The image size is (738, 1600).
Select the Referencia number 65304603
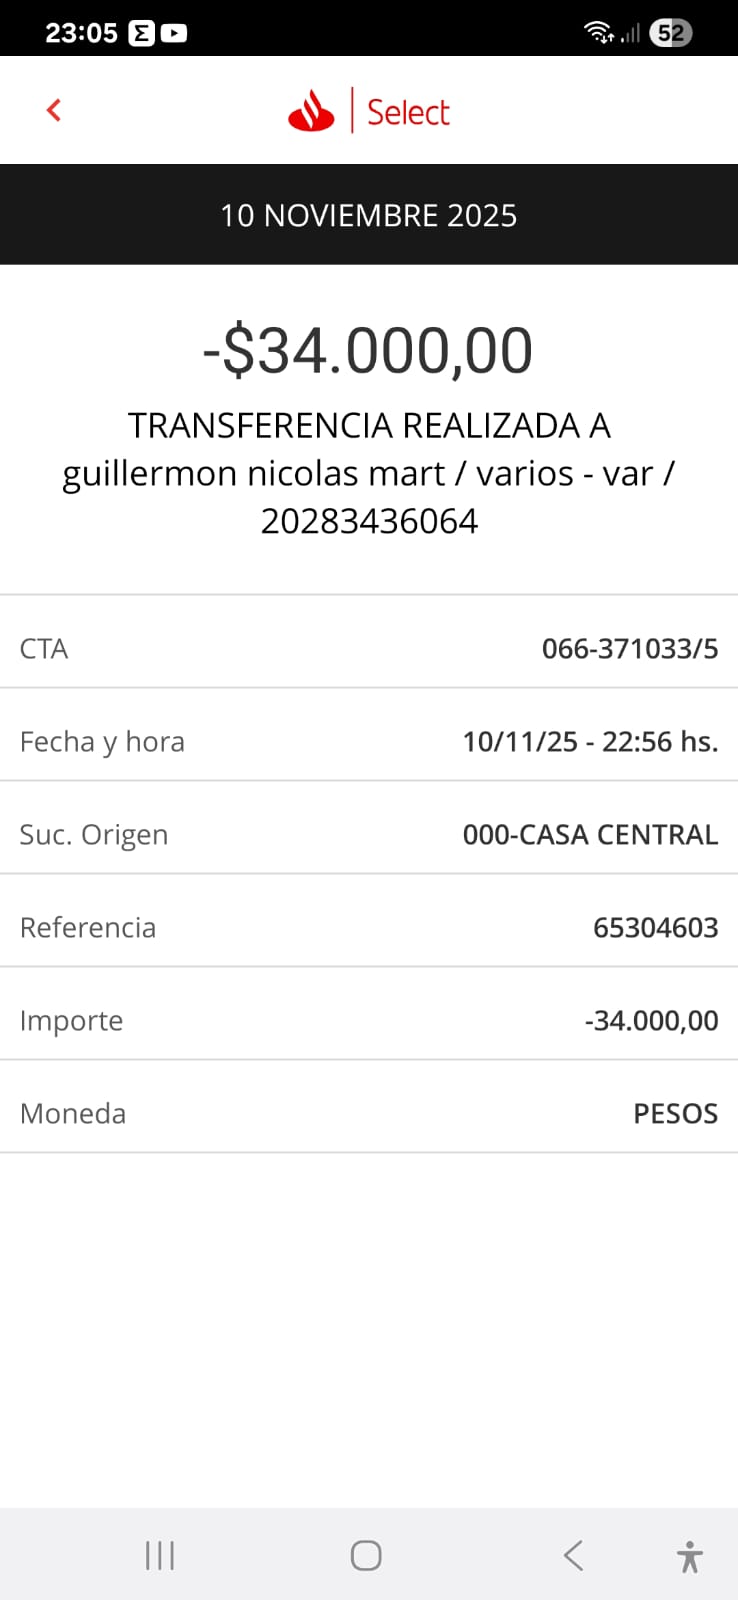[x=655, y=928]
